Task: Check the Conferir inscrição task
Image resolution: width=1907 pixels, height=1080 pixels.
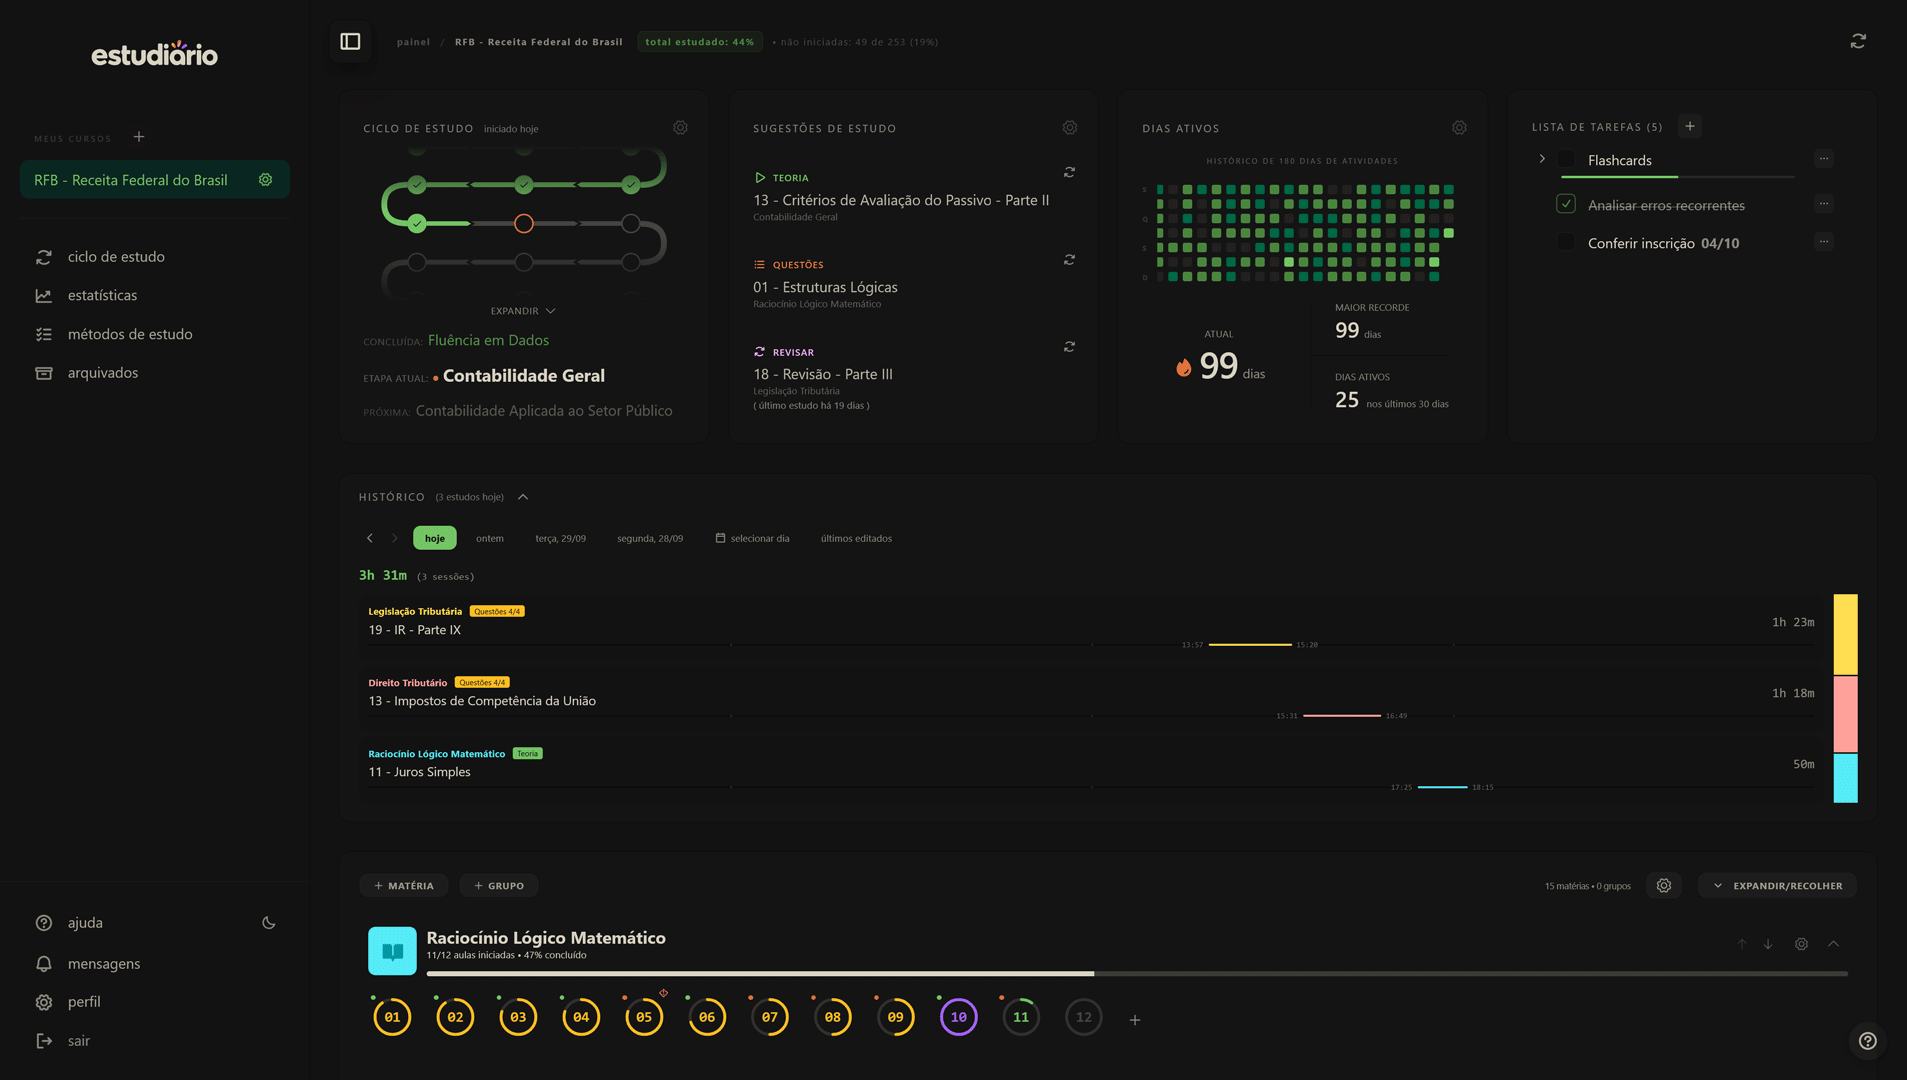Action: coord(1566,242)
